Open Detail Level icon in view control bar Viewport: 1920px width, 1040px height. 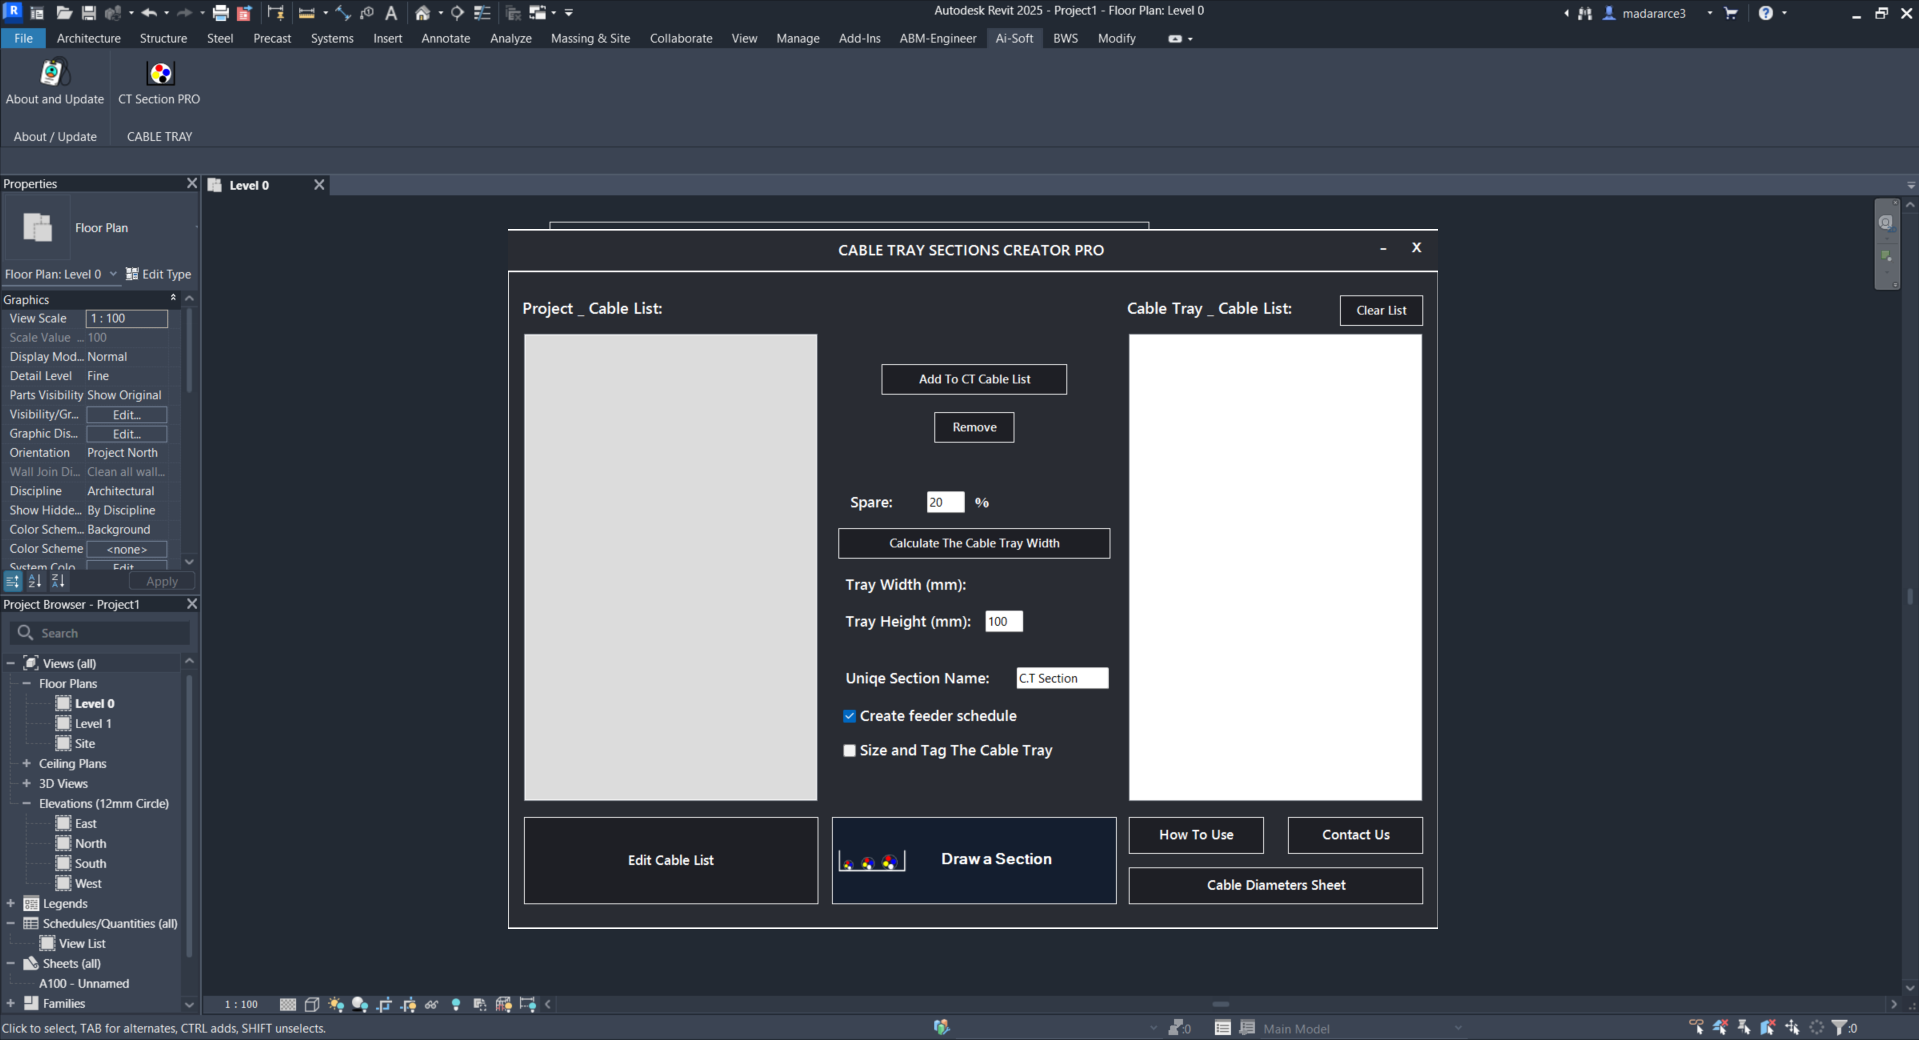click(x=288, y=1005)
